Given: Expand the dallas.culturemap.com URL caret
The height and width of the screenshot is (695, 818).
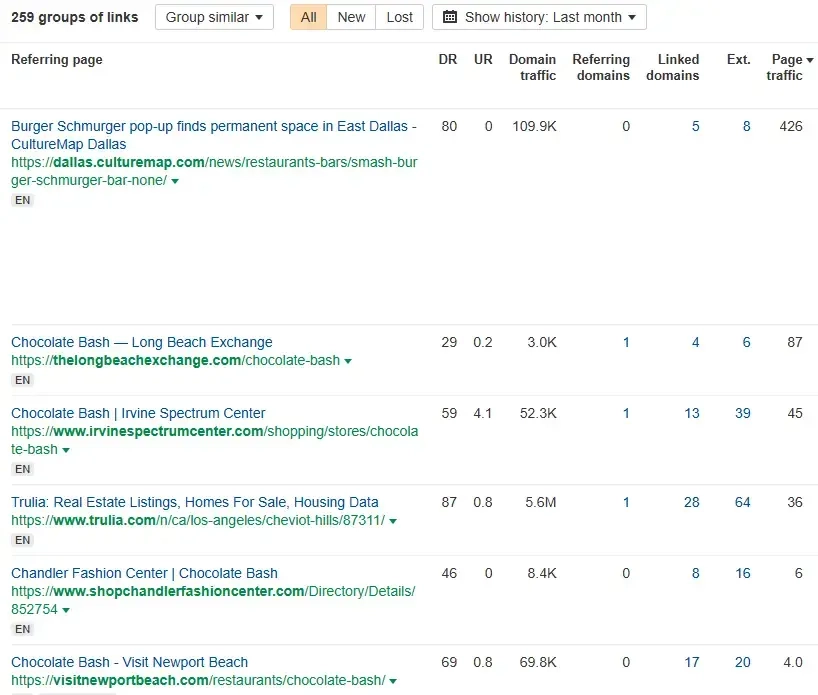Looking at the screenshot, I should [x=175, y=182].
